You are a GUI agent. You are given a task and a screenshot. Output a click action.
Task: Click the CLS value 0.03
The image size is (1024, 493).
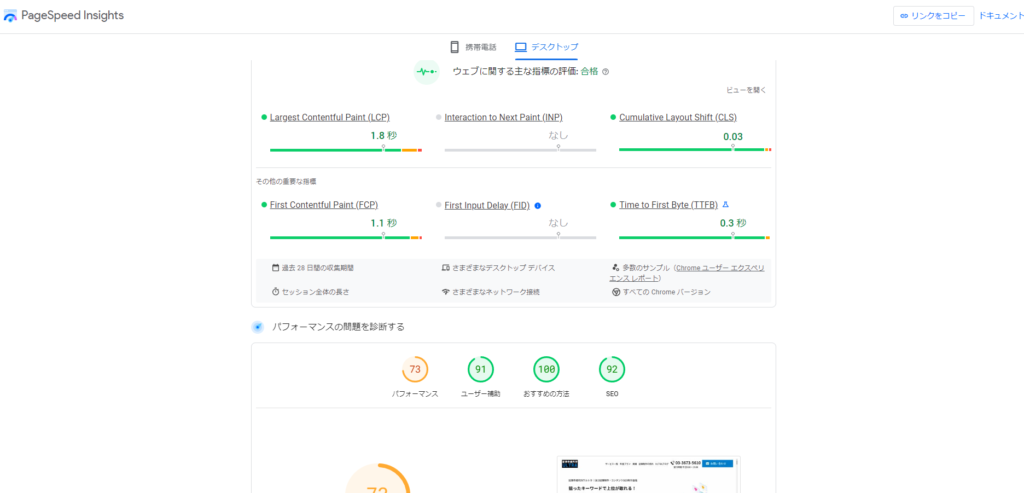click(x=733, y=136)
